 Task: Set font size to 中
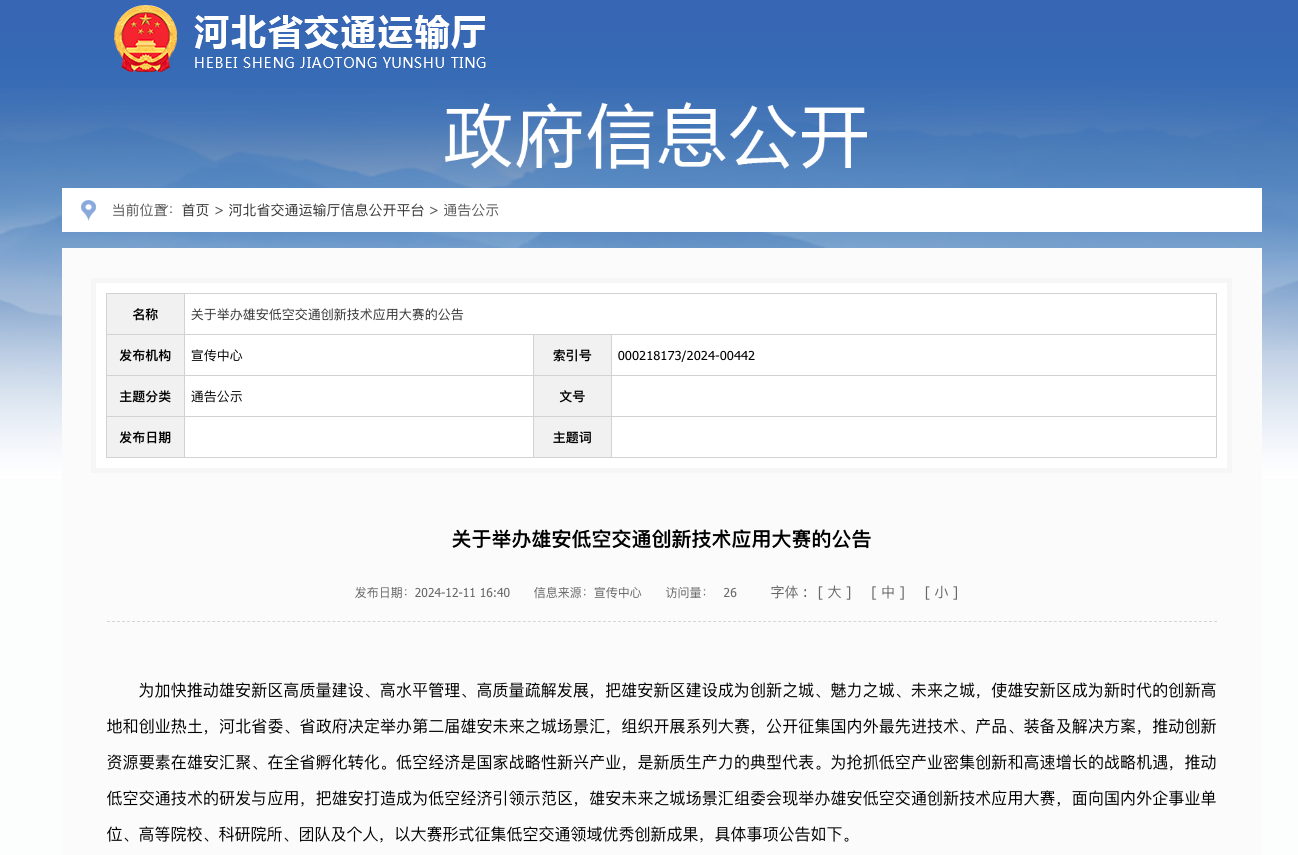[888, 592]
